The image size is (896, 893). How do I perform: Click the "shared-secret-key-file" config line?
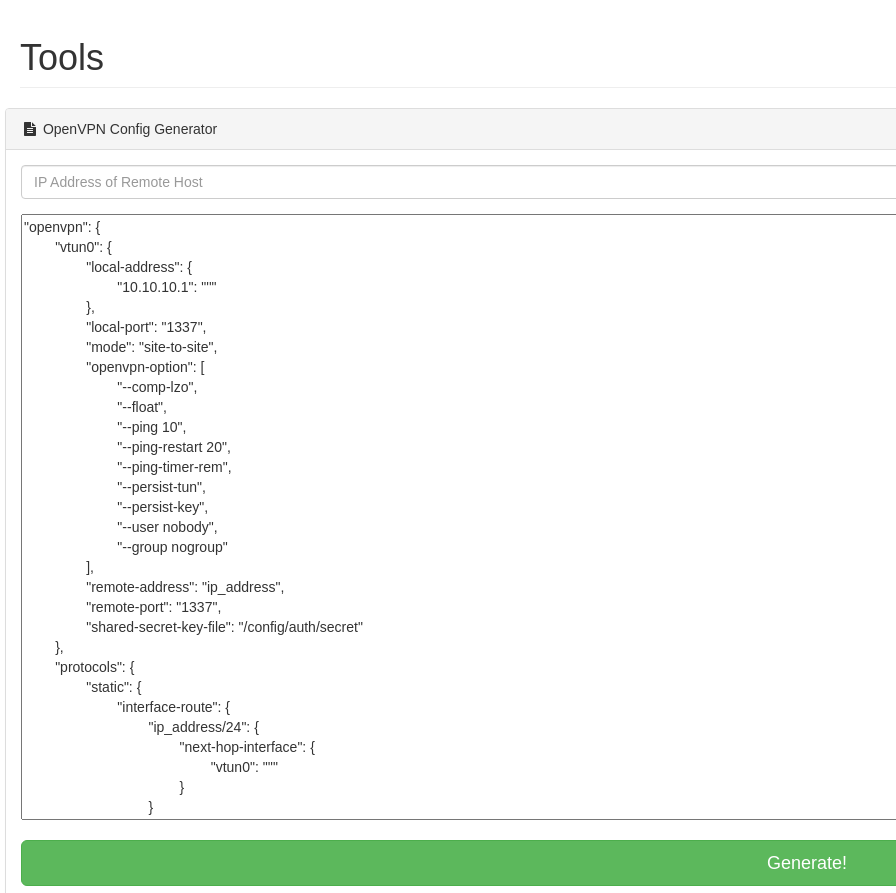click(224, 627)
